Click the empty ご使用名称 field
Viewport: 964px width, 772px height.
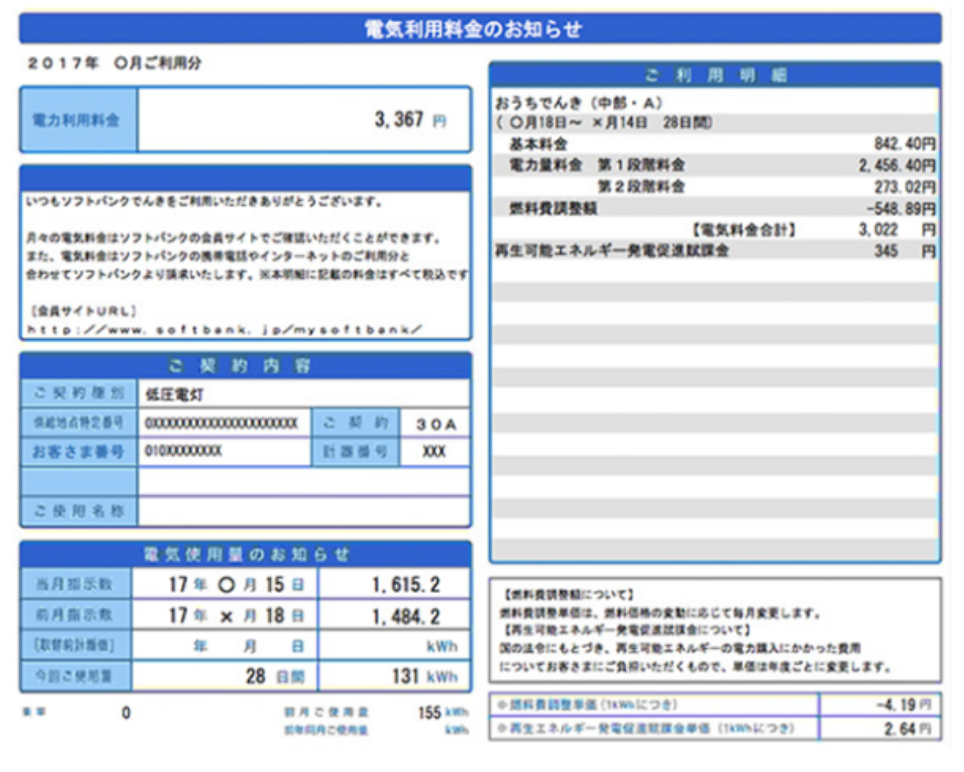coord(303,511)
